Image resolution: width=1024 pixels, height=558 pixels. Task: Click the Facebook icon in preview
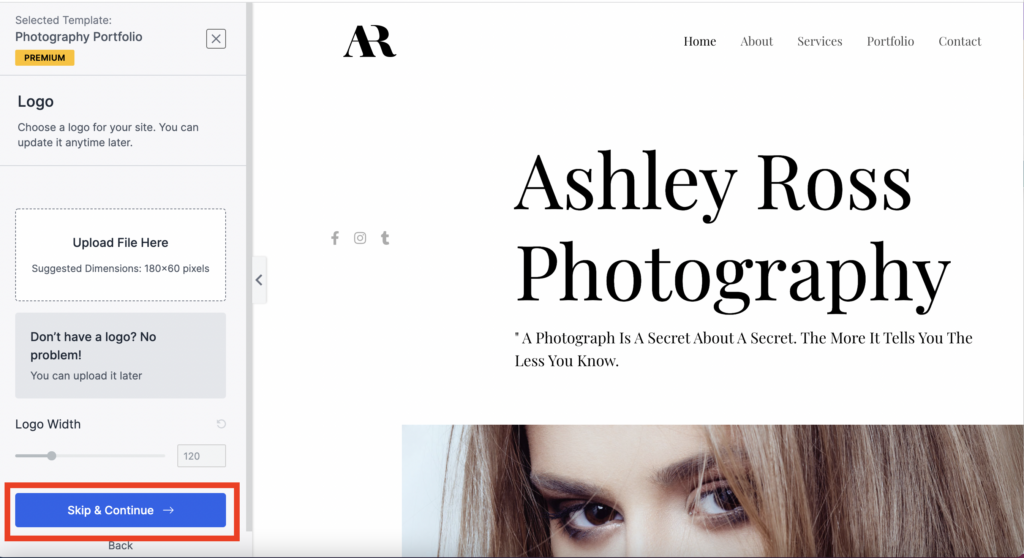coord(335,238)
